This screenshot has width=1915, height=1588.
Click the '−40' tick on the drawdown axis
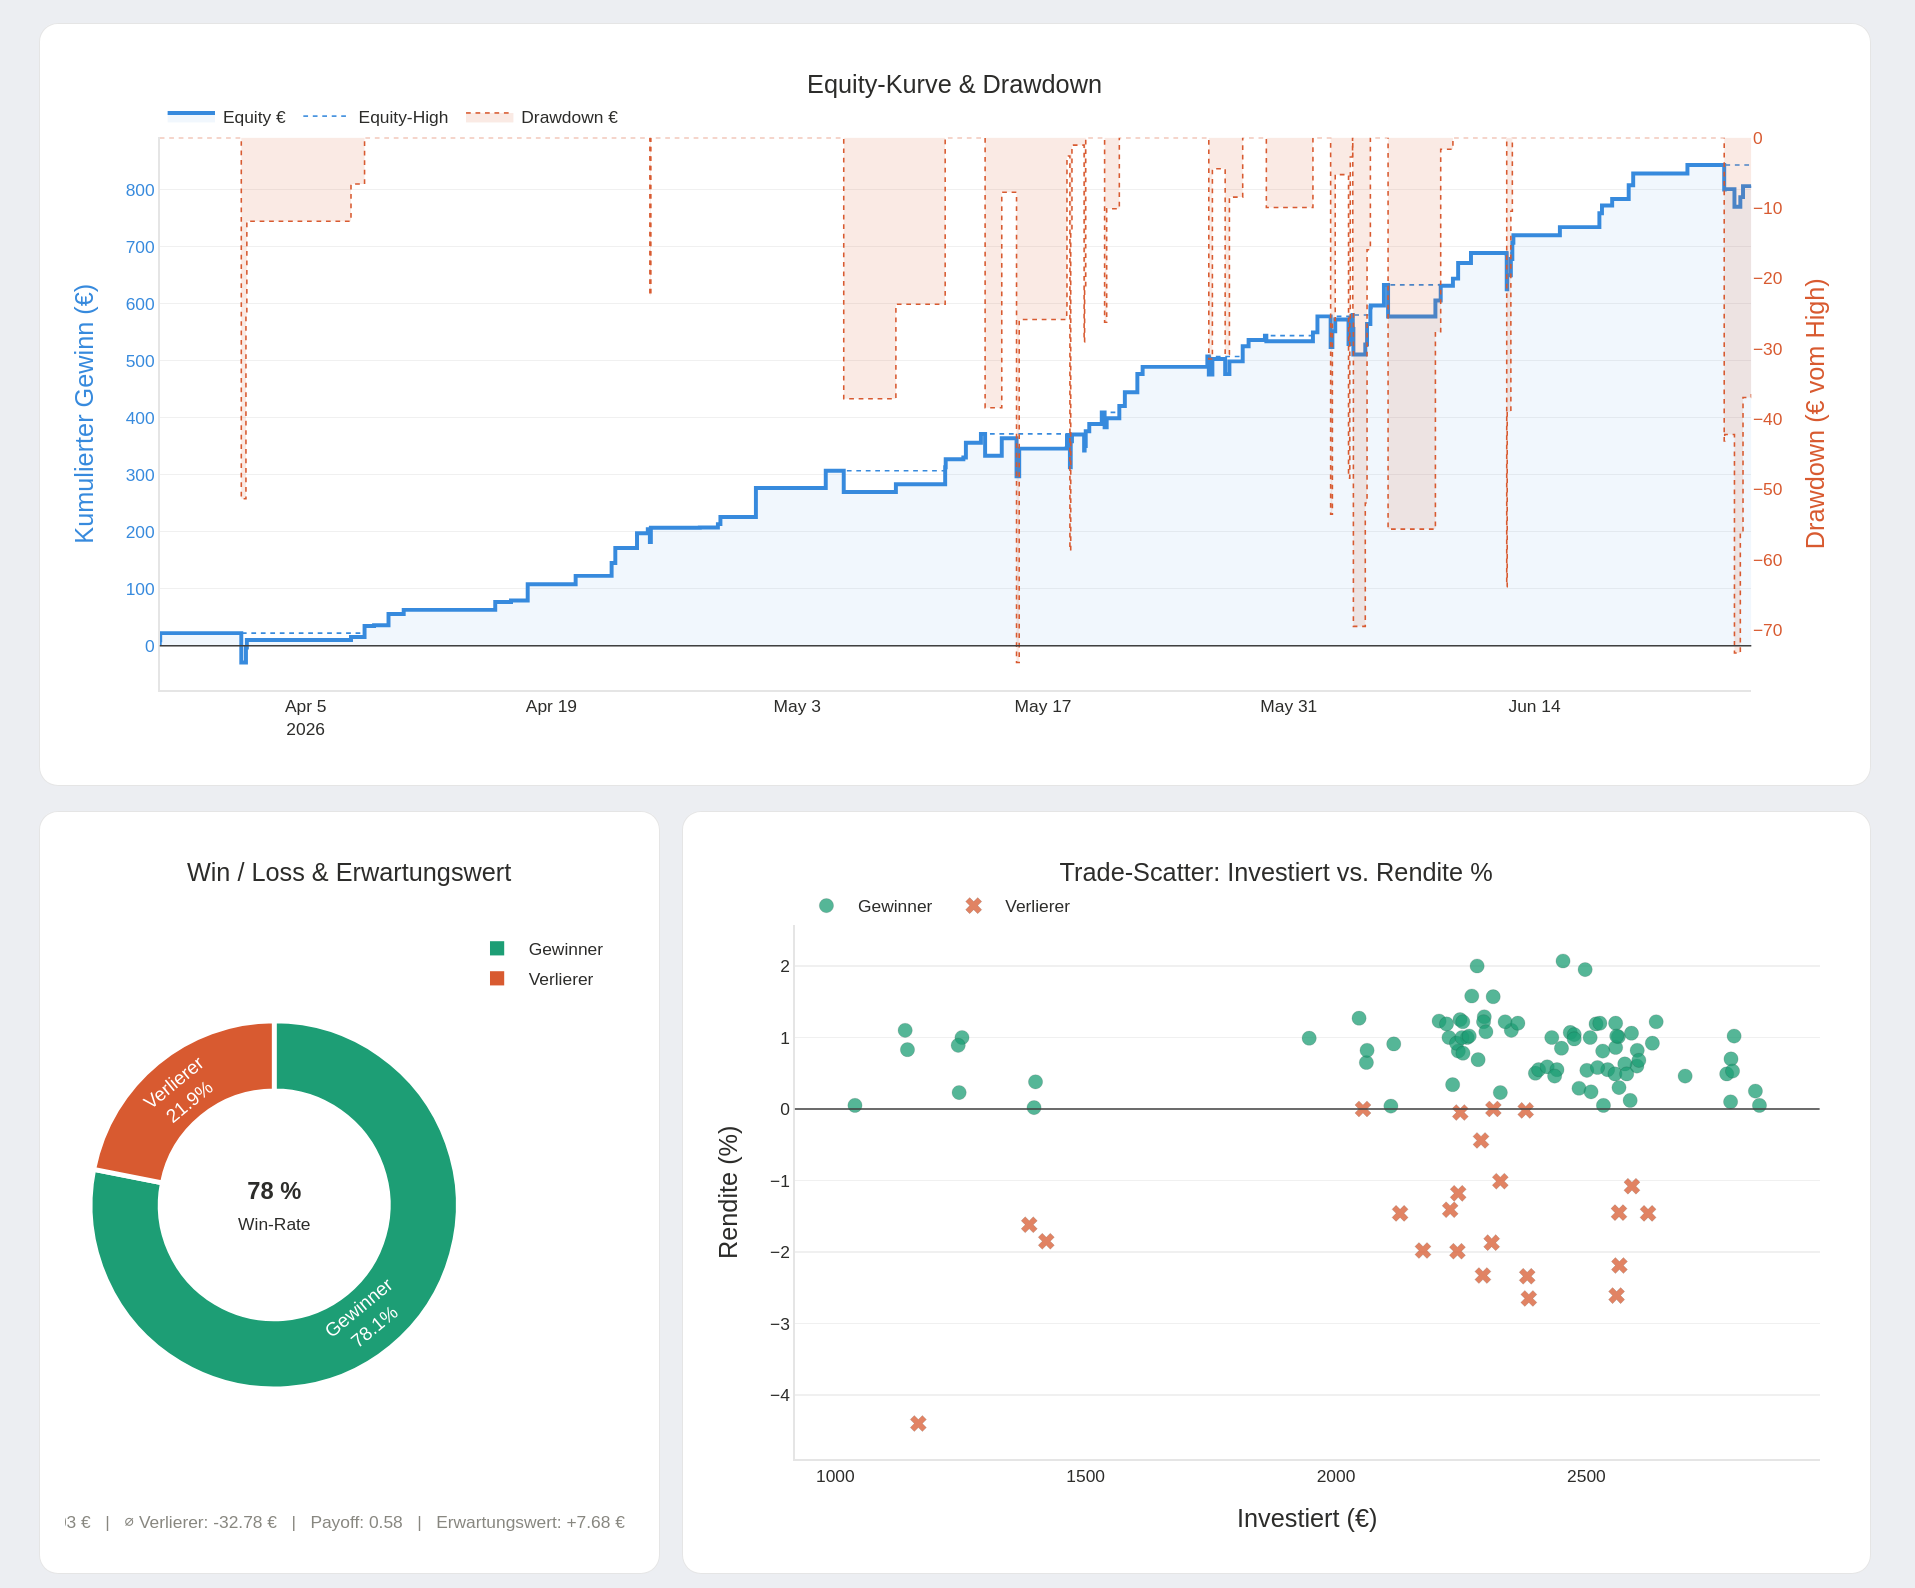1768,419
